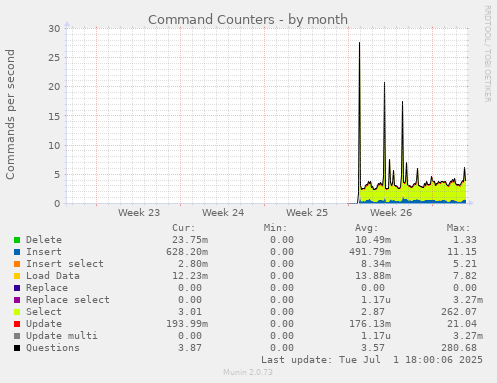The width and height of the screenshot is (497, 383).
Task: Click Delete max value 1.33
Action: 465,240
